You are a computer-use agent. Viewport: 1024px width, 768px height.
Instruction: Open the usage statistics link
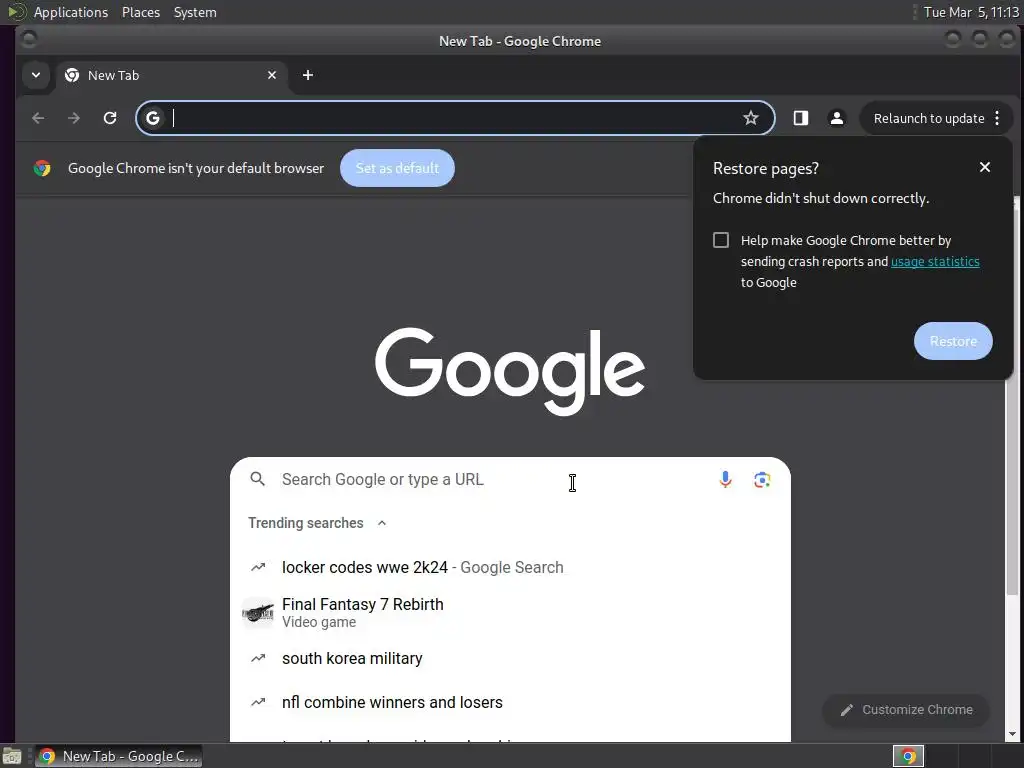935,261
